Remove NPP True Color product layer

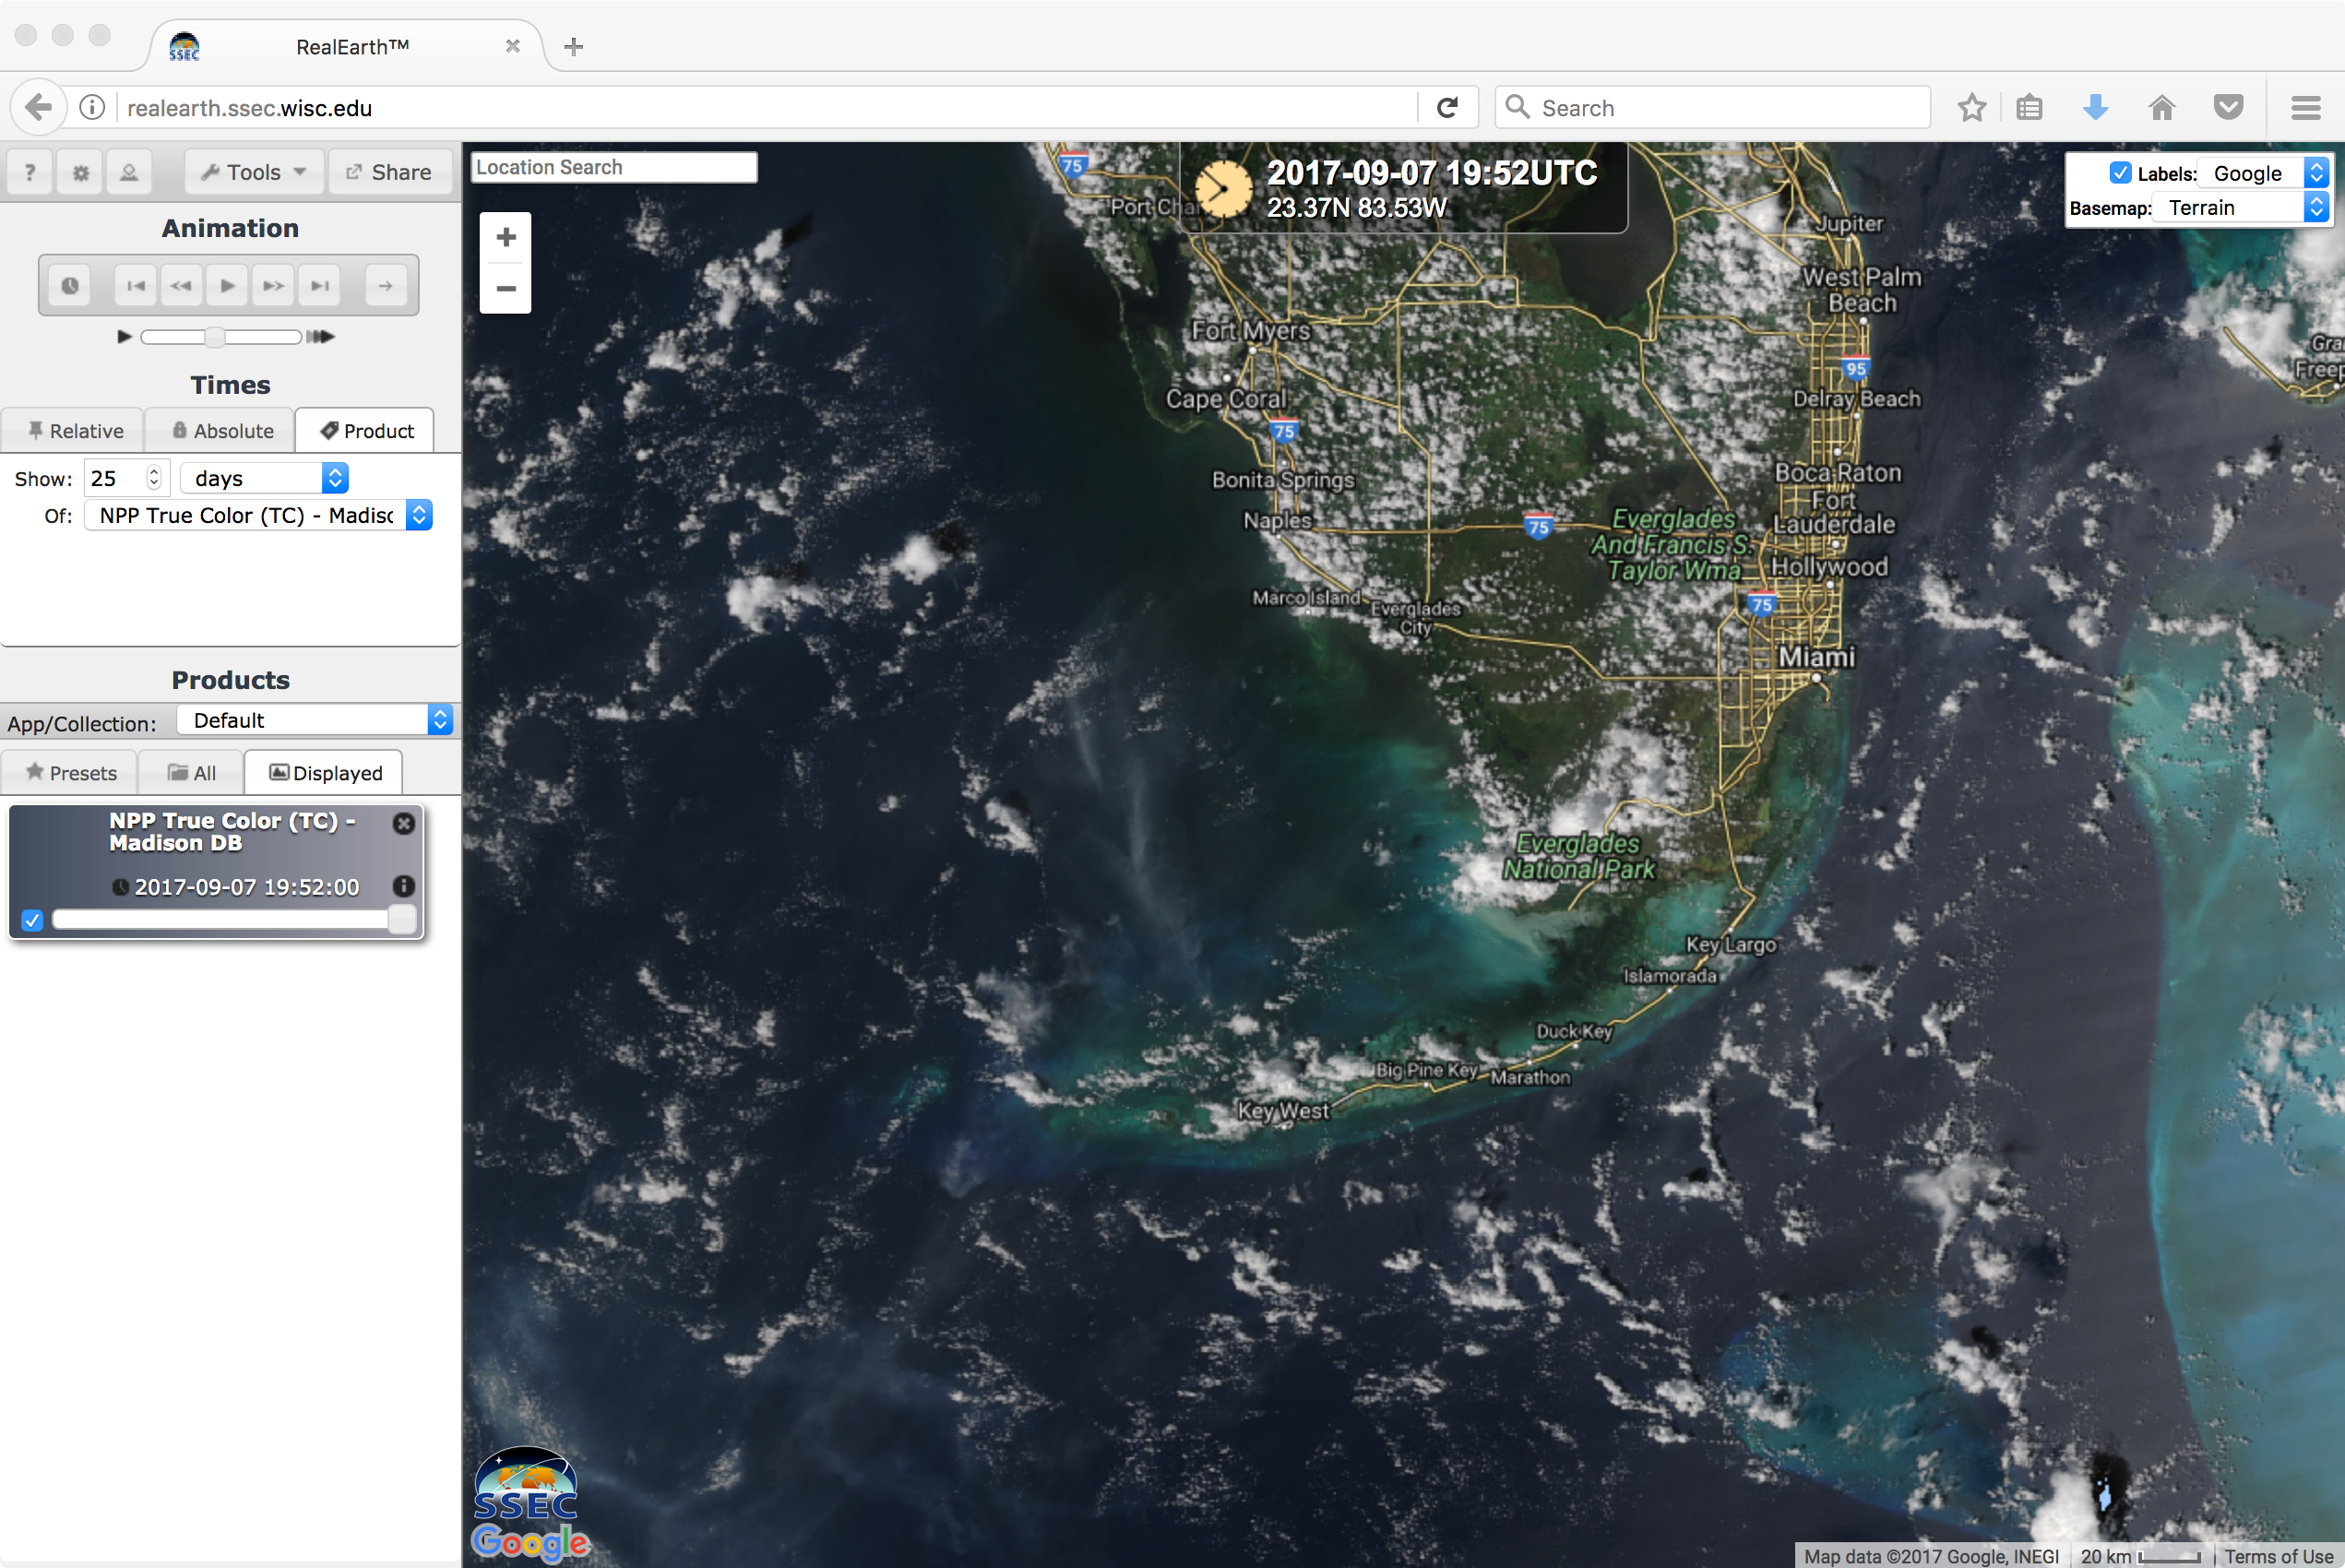tap(404, 823)
